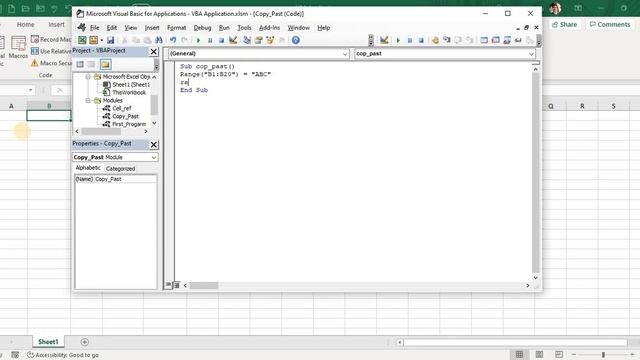This screenshot has width=640, height=360.
Task: Save the VBA project with the floppy icon
Action: click(110, 40)
